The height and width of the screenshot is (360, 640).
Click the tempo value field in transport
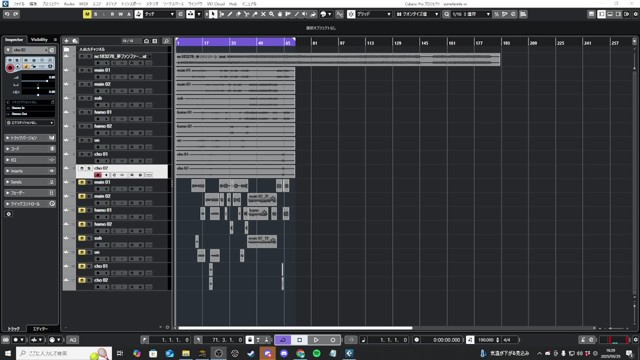(x=487, y=340)
